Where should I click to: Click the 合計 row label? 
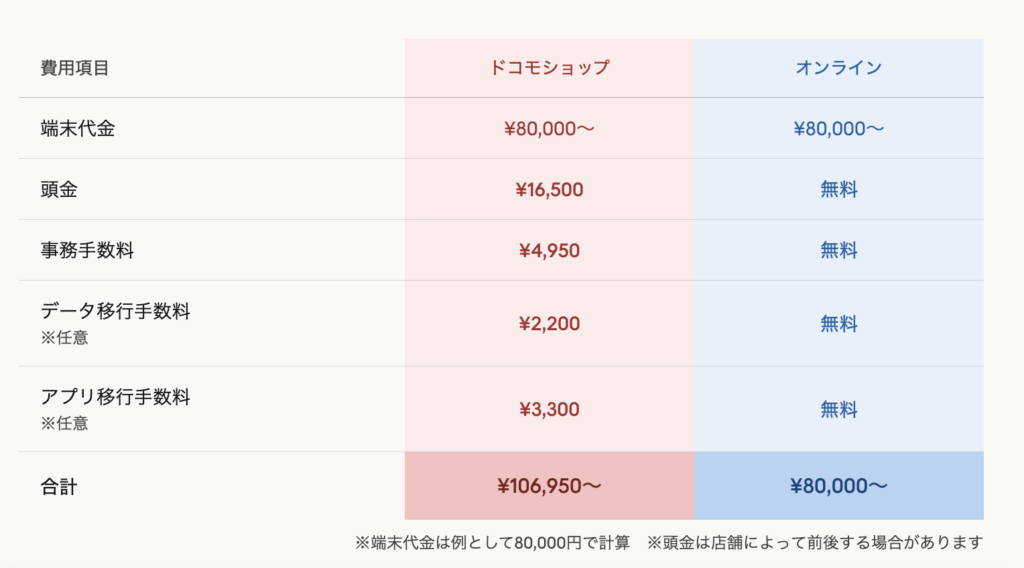point(59,487)
